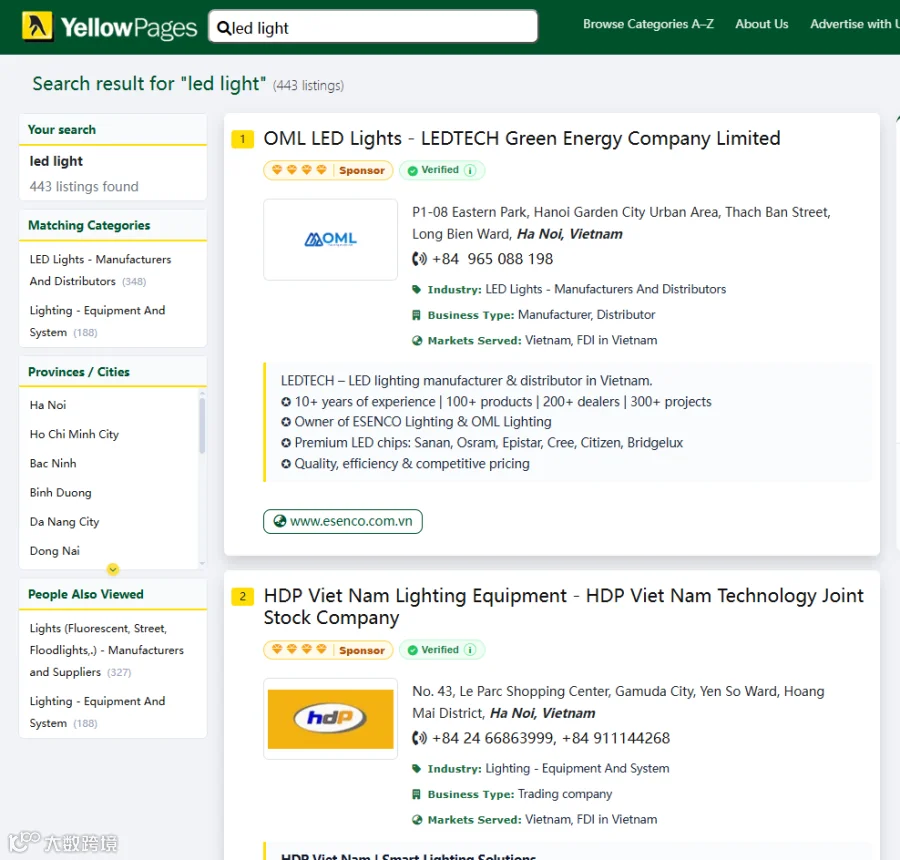Click the green Verified checkmark on OML listing
The width and height of the screenshot is (900, 860).
[x=412, y=171]
